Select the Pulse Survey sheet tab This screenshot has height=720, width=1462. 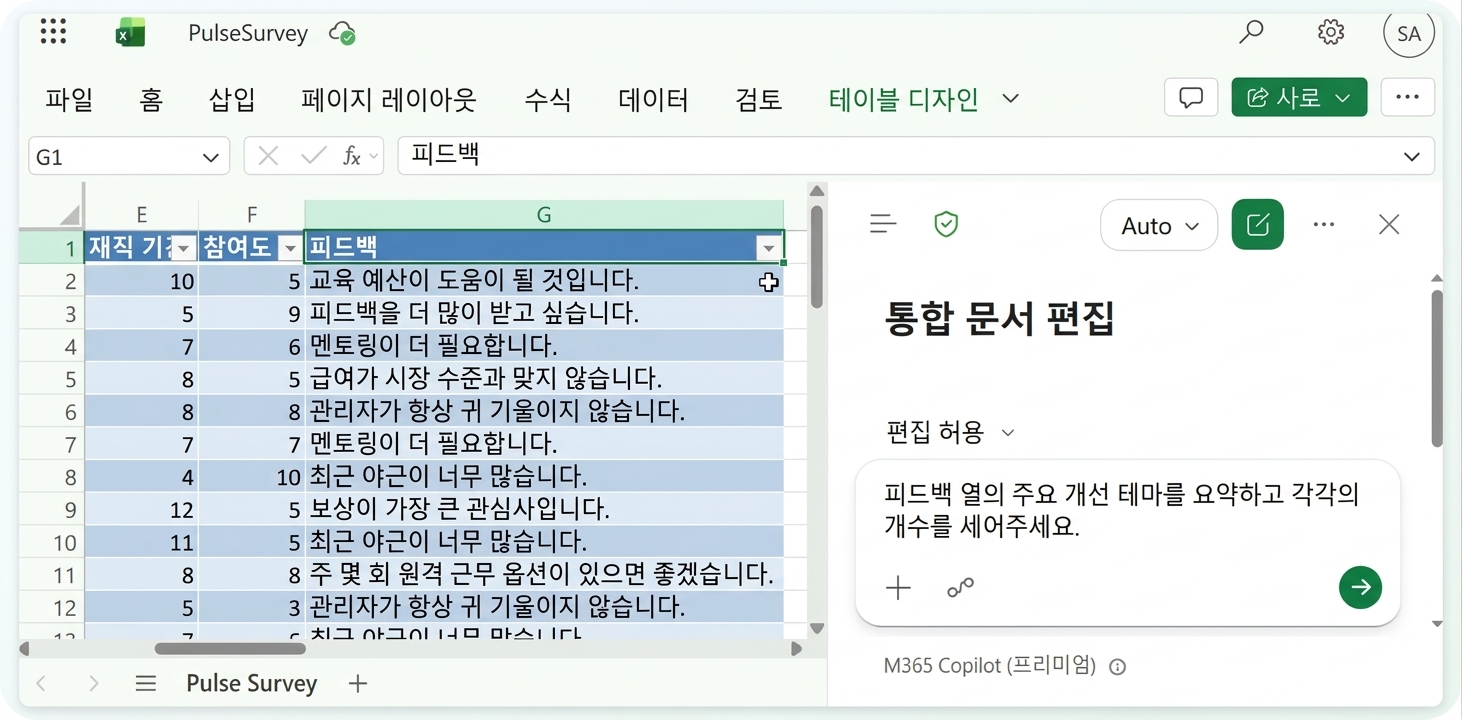click(251, 684)
